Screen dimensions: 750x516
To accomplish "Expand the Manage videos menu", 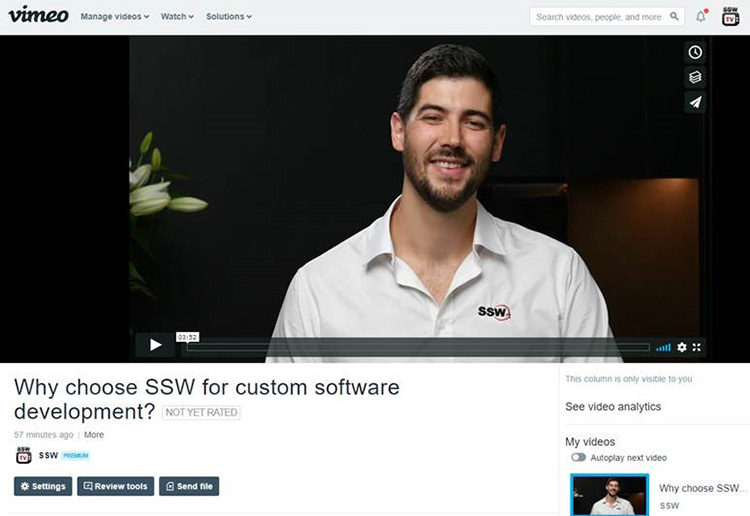I will click(114, 17).
